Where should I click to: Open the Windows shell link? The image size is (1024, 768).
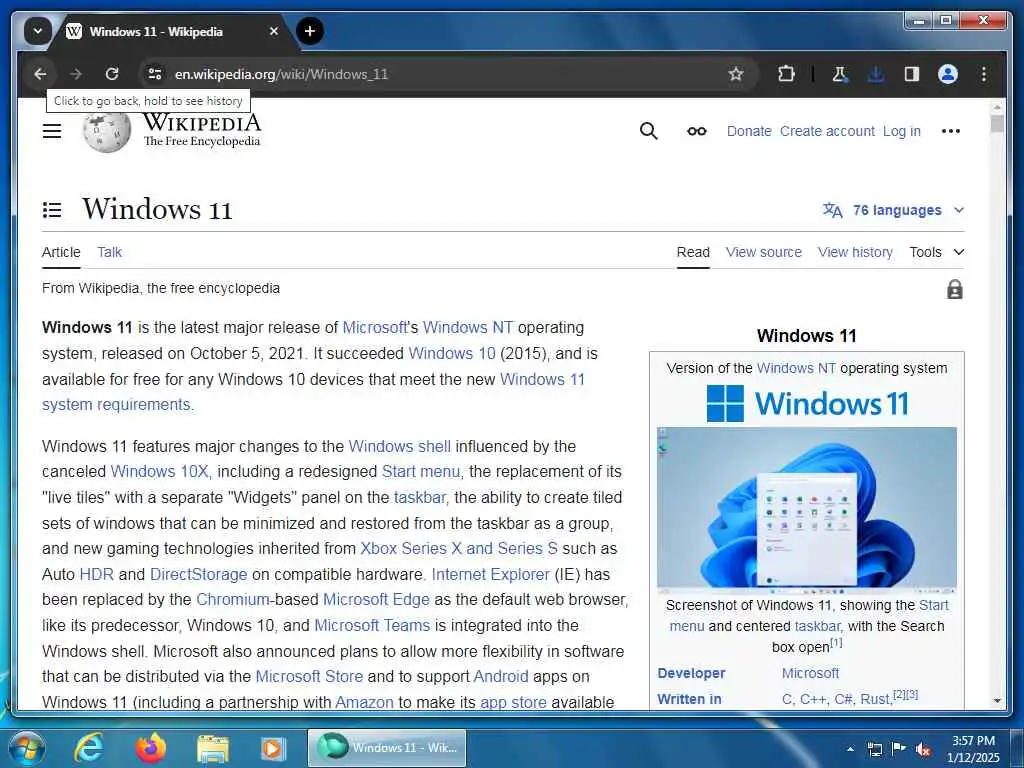[x=400, y=446]
